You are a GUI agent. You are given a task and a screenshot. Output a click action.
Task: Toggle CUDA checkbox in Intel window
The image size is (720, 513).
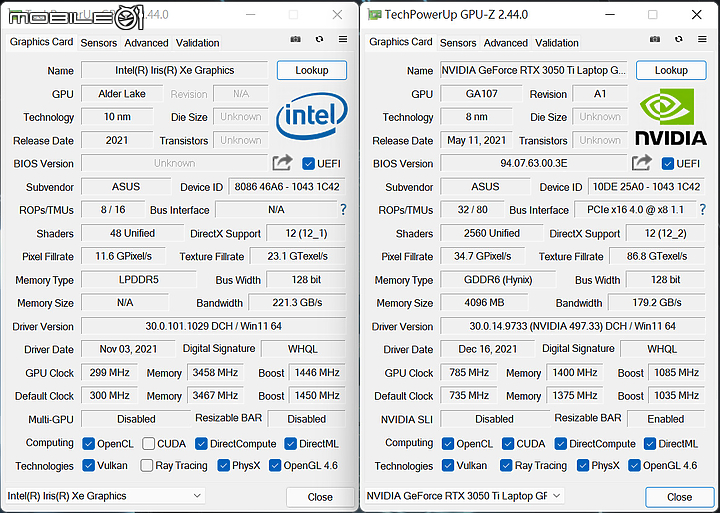(x=148, y=444)
